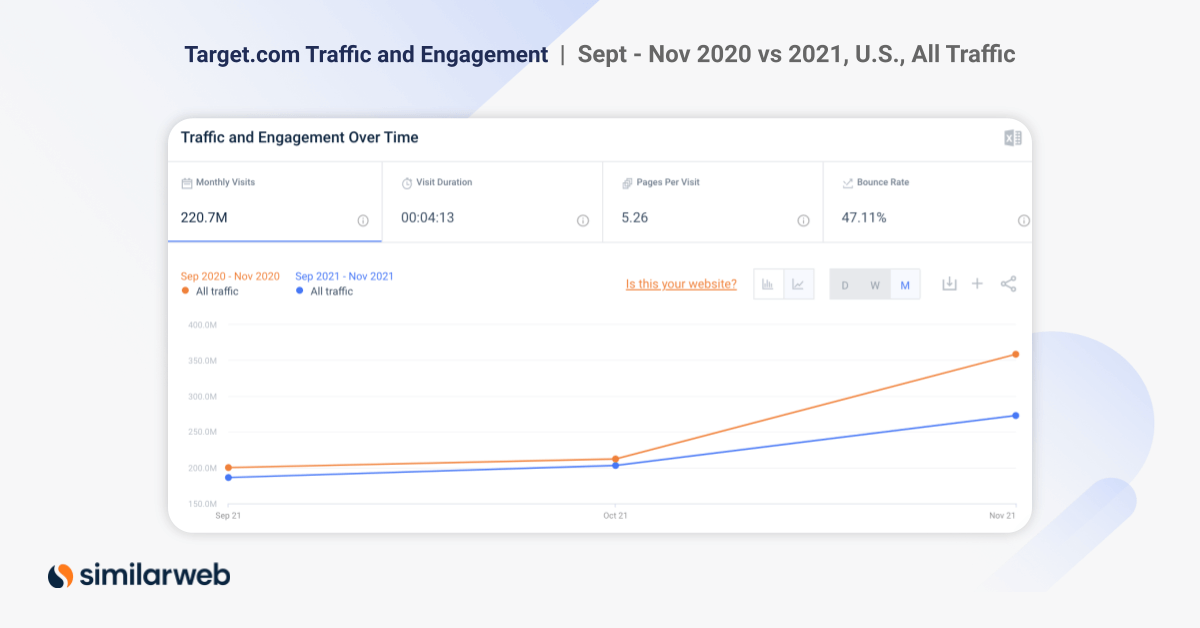Click the '220.7M' monthly visits value

coord(204,217)
